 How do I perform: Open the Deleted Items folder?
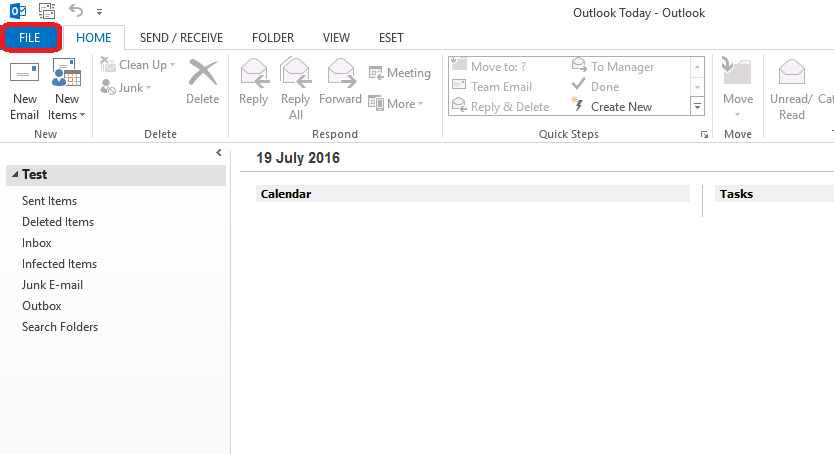[x=58, y=222]
